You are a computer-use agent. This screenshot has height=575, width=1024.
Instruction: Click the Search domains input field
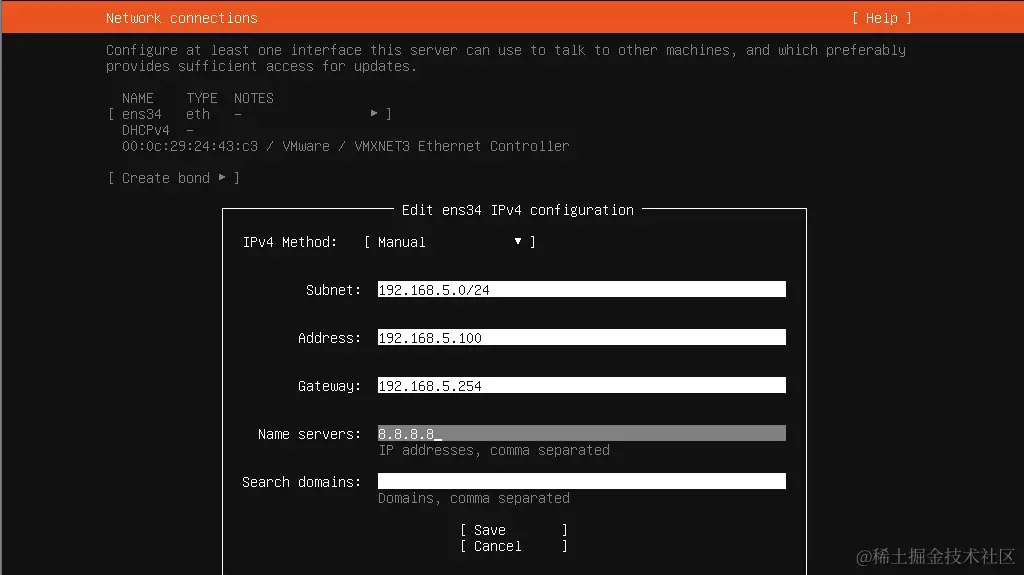tap(581, 481)
